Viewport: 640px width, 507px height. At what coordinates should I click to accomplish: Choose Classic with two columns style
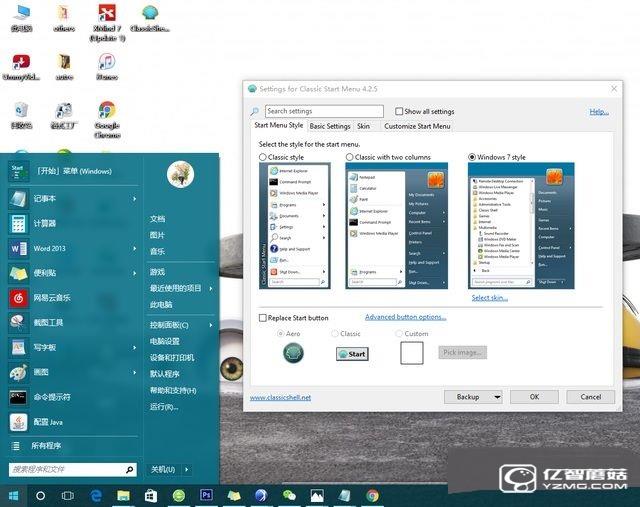[350, 157]
